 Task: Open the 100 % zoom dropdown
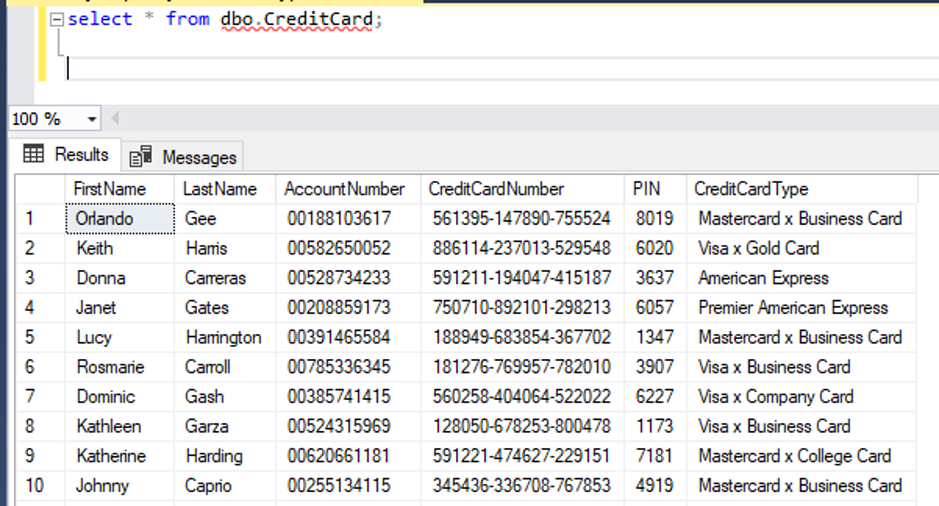[x=93, y=119]
